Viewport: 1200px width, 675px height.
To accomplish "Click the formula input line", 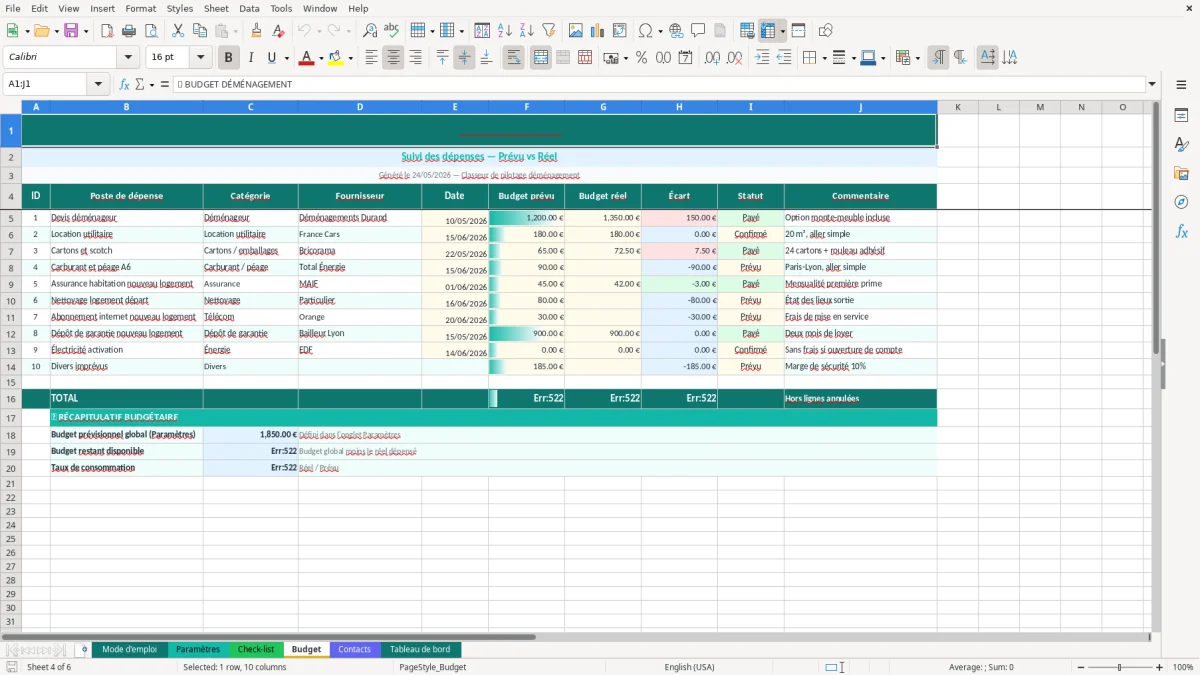I will click(659, 84).
